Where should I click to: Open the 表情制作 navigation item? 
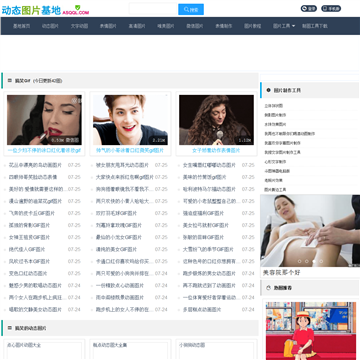[224, 26]
